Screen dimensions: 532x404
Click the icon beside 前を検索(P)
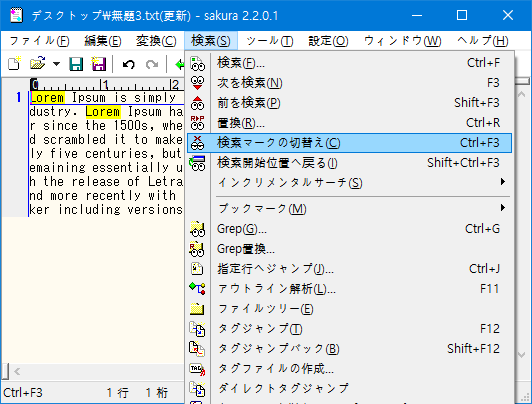coord(197,103)
